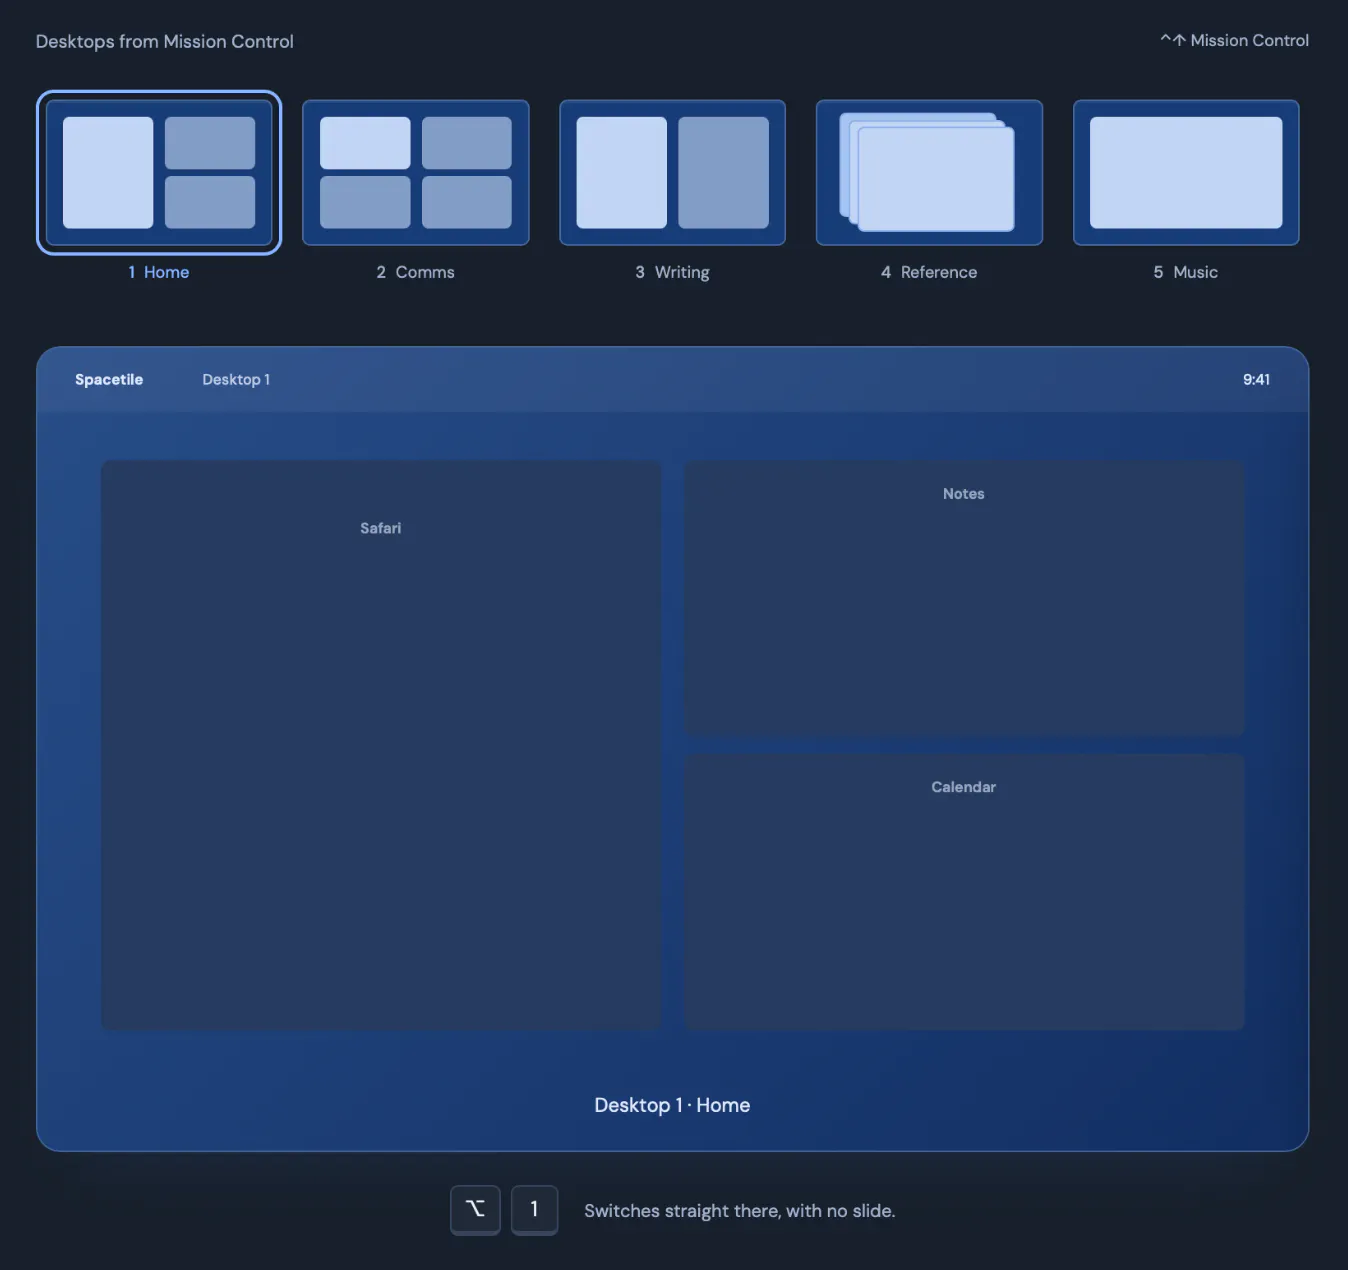Choose the Reference desktop thumbnail

[929, 172]
